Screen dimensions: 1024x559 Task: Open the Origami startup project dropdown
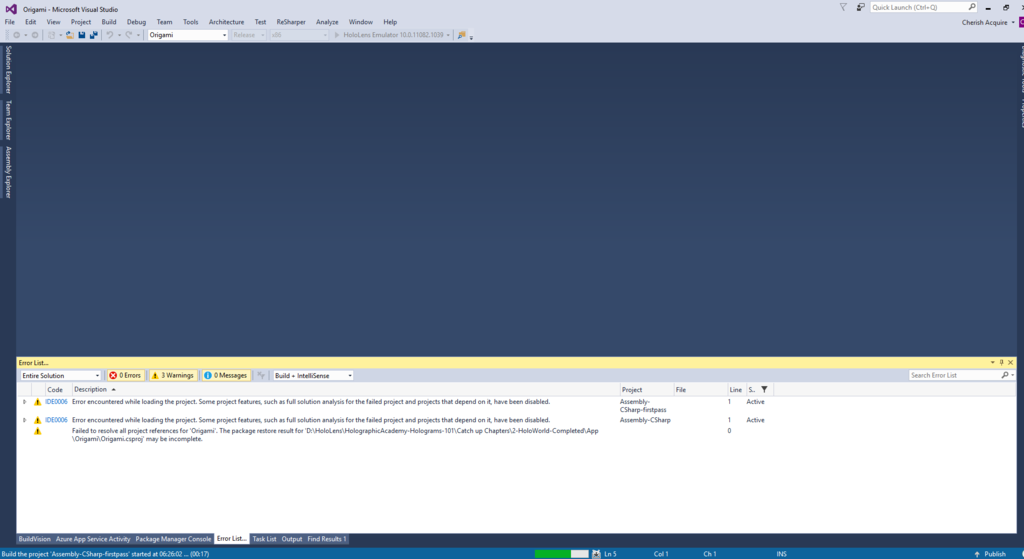point(187,35)
